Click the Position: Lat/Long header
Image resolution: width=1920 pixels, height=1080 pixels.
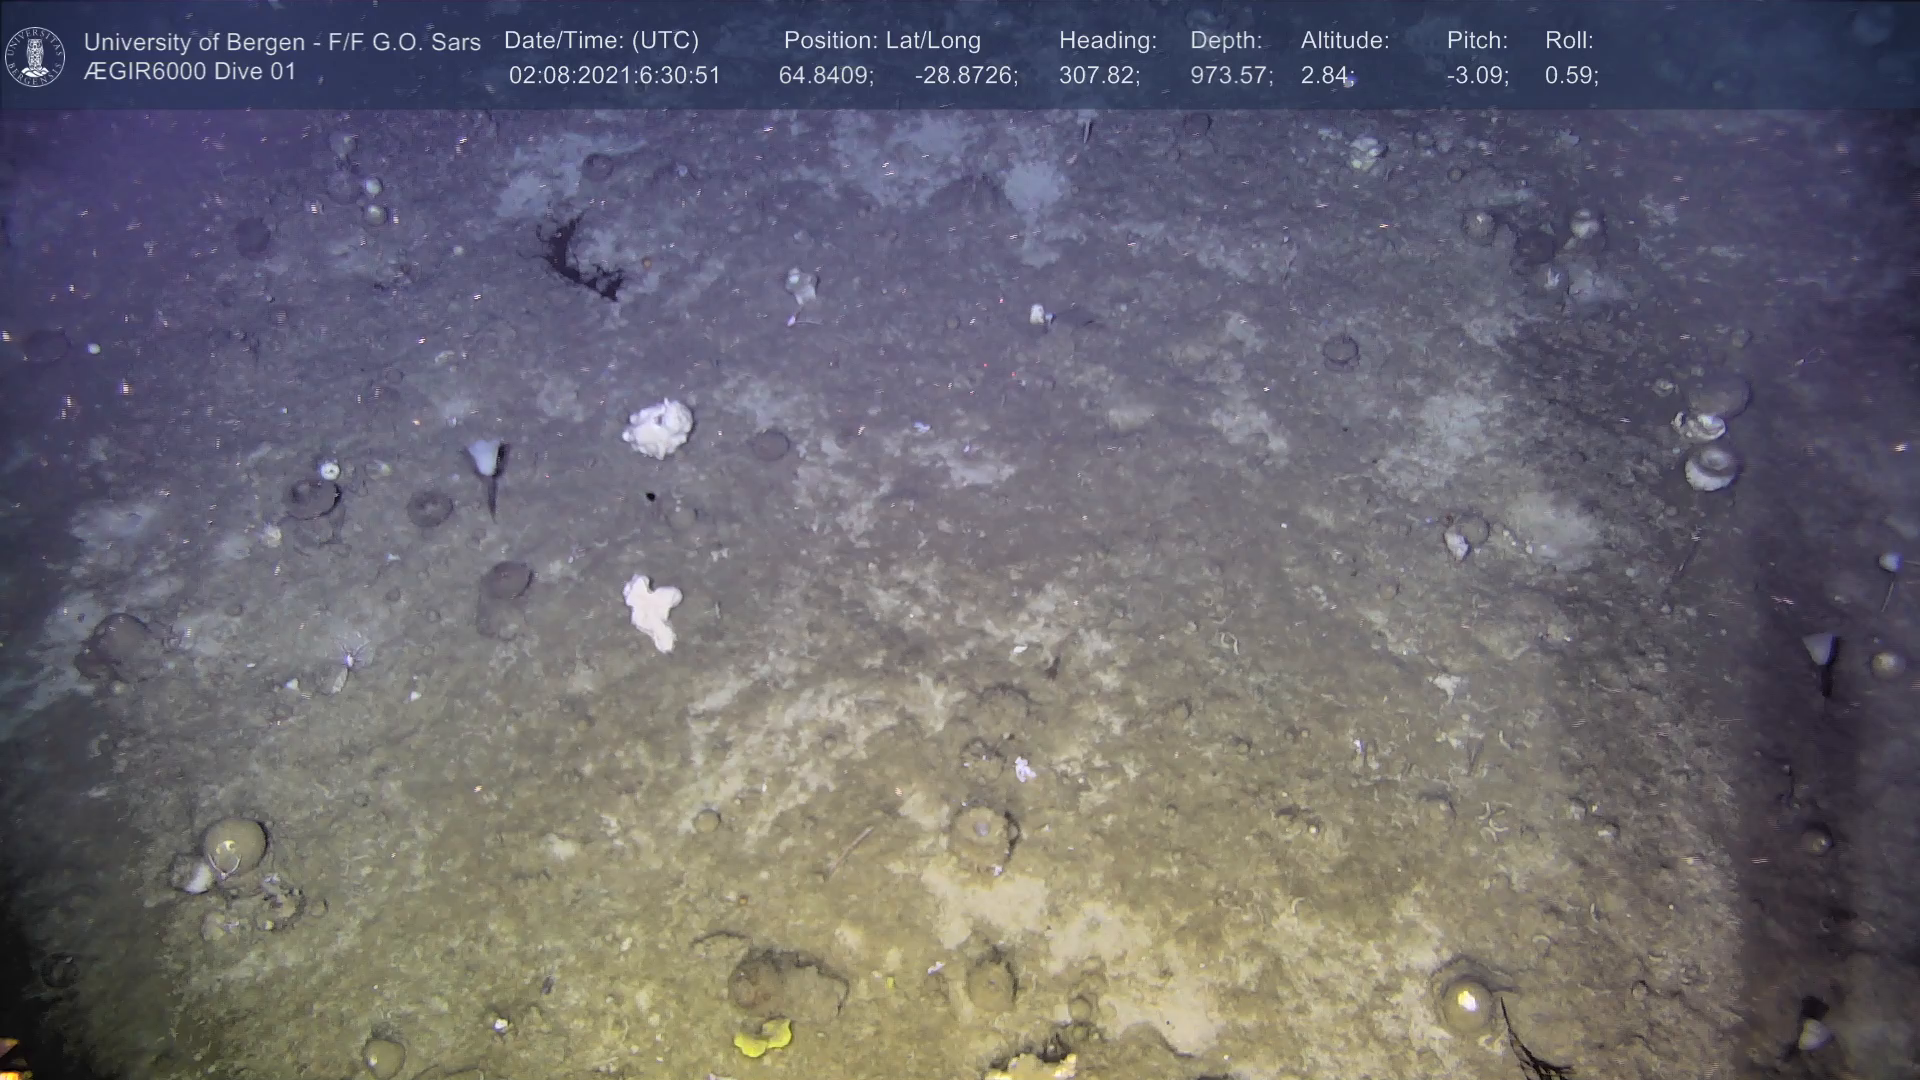(881, 41)
